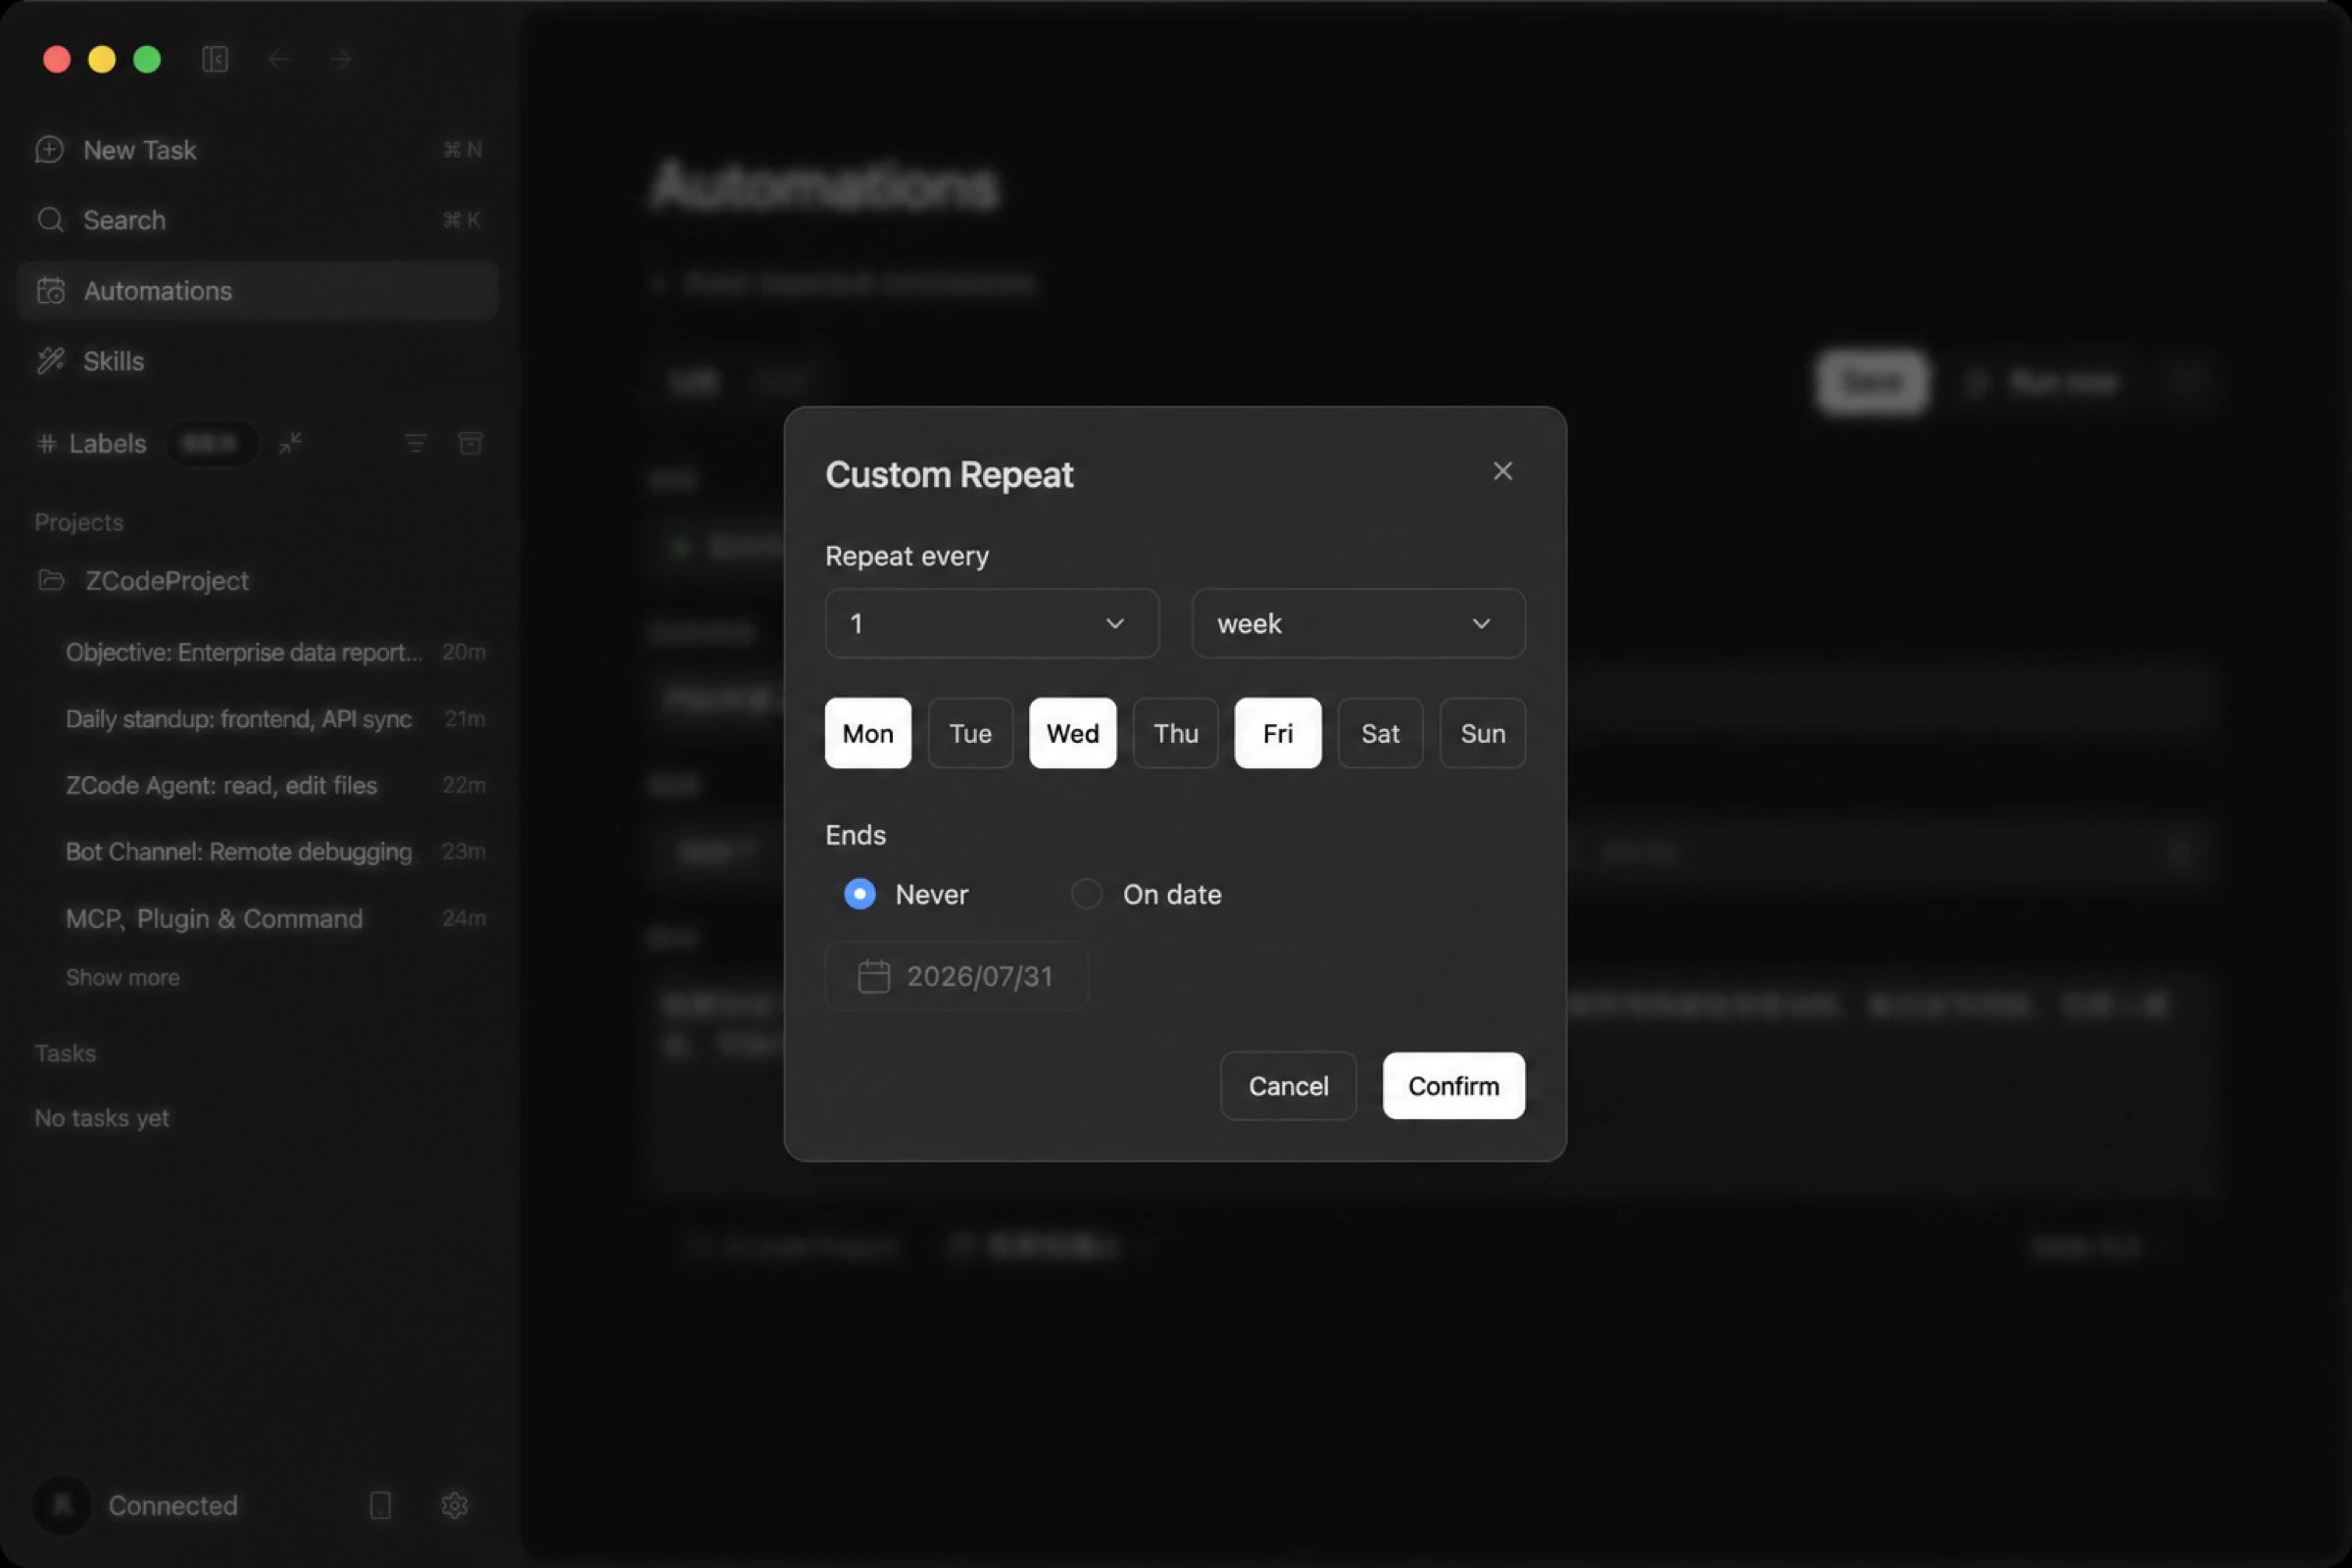Click the Cancel button
2352x1568 pixels.
[x=1288, y=1086]
